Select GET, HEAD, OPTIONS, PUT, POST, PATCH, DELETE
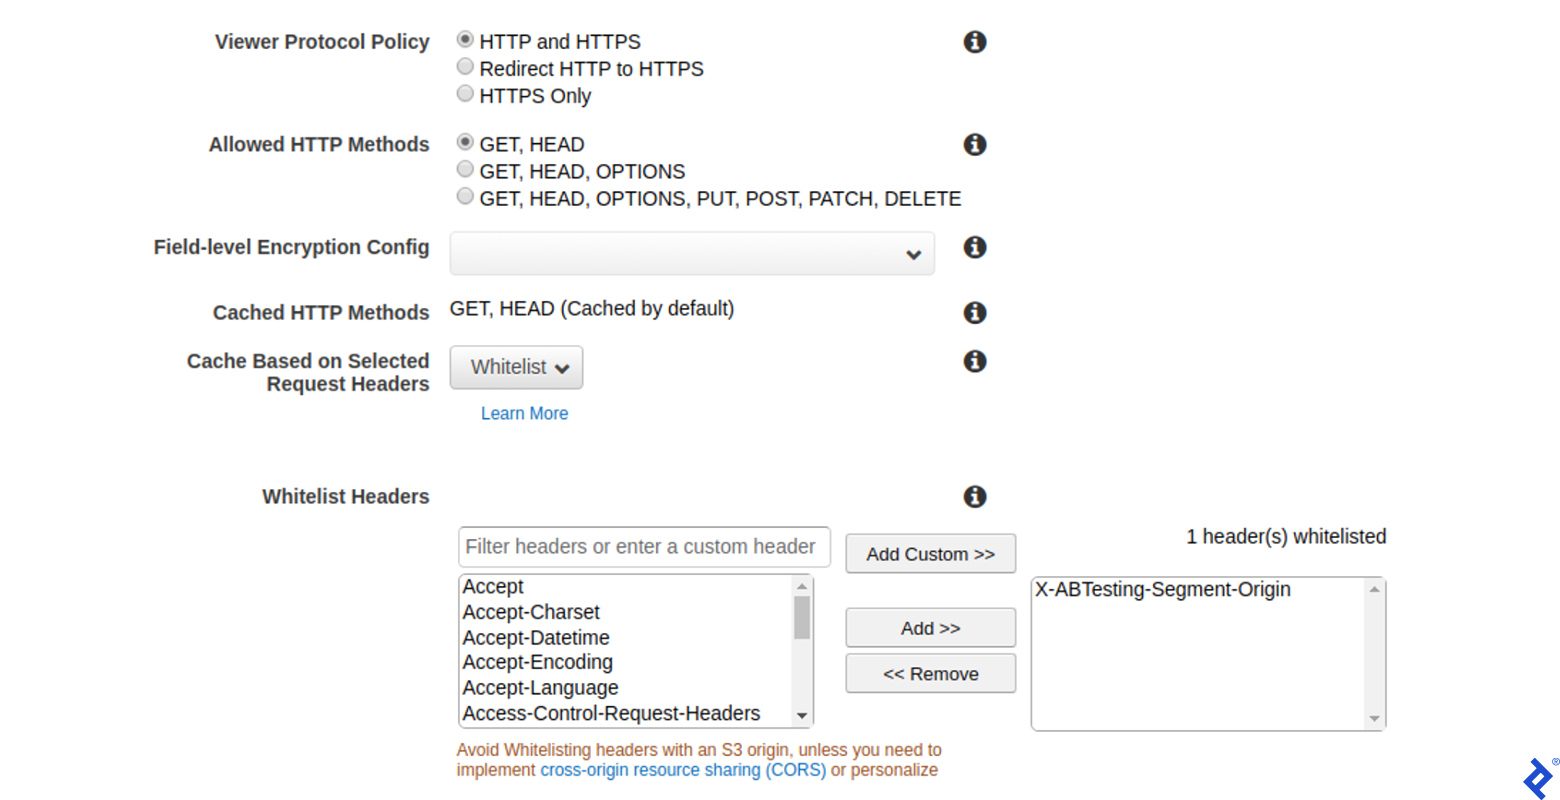The height and width of the screenshot is (800, 1560). point(464,196)
